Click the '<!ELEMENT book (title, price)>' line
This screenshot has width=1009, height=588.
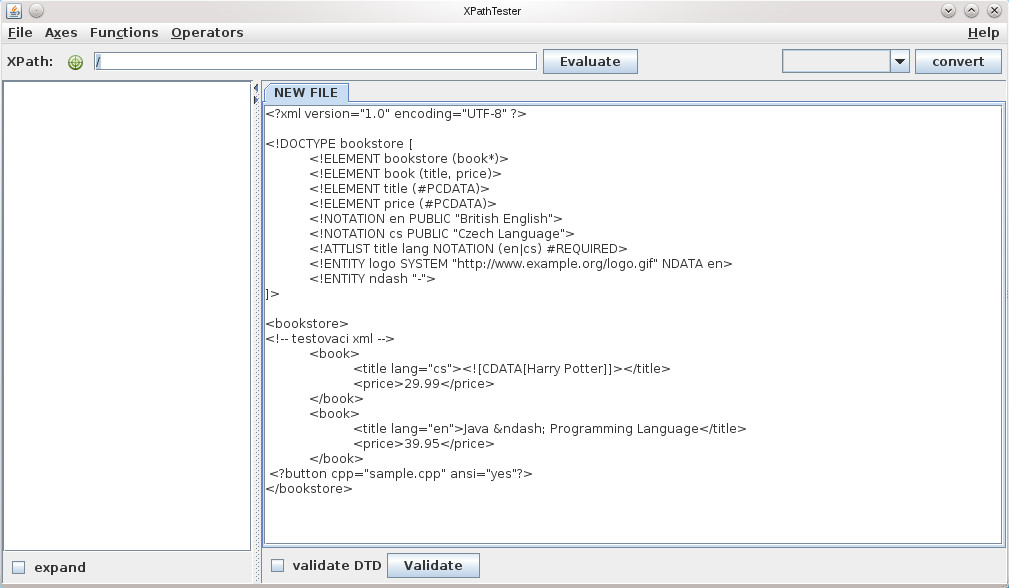pyautogui.click(x=405, y=174)
